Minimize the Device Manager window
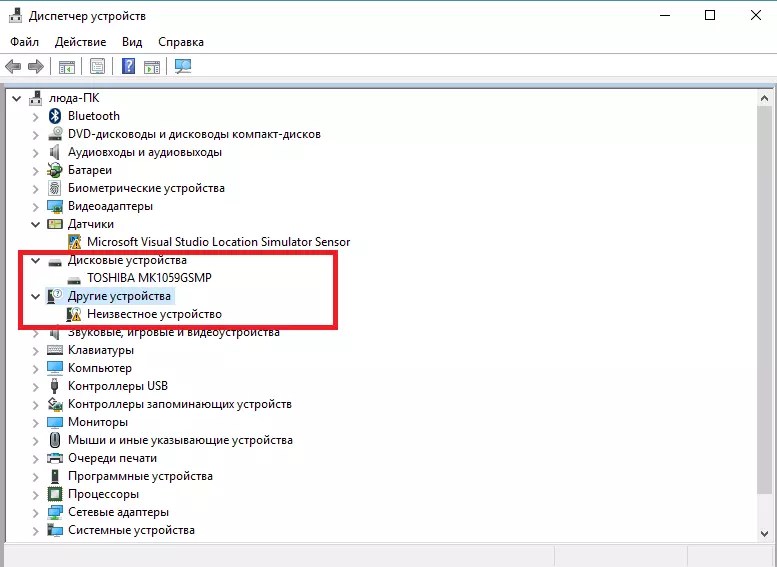Viewport: 777px width, 567px height. 665,15
